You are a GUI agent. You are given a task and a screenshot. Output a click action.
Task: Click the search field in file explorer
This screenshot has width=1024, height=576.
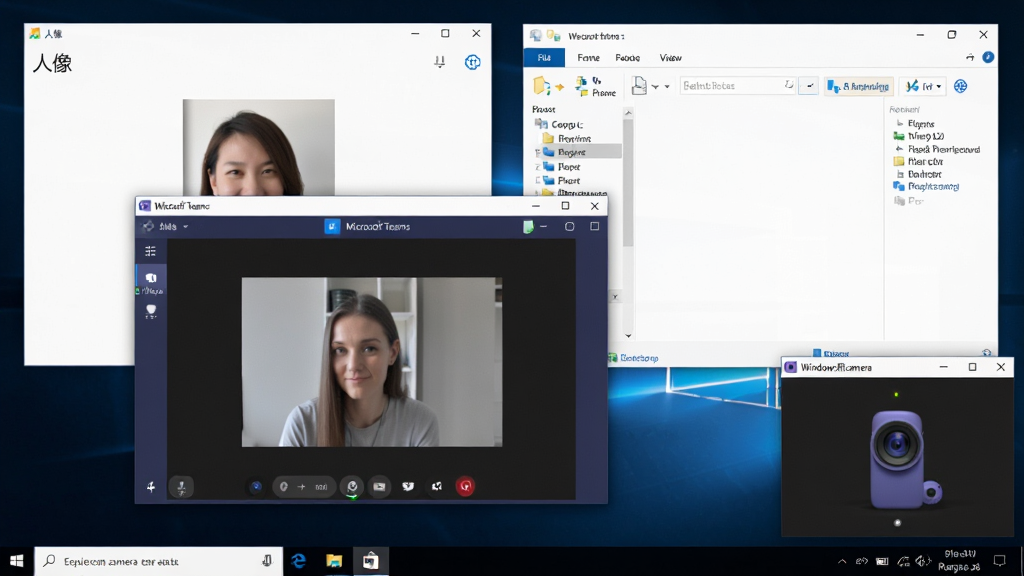coord(737,86)
